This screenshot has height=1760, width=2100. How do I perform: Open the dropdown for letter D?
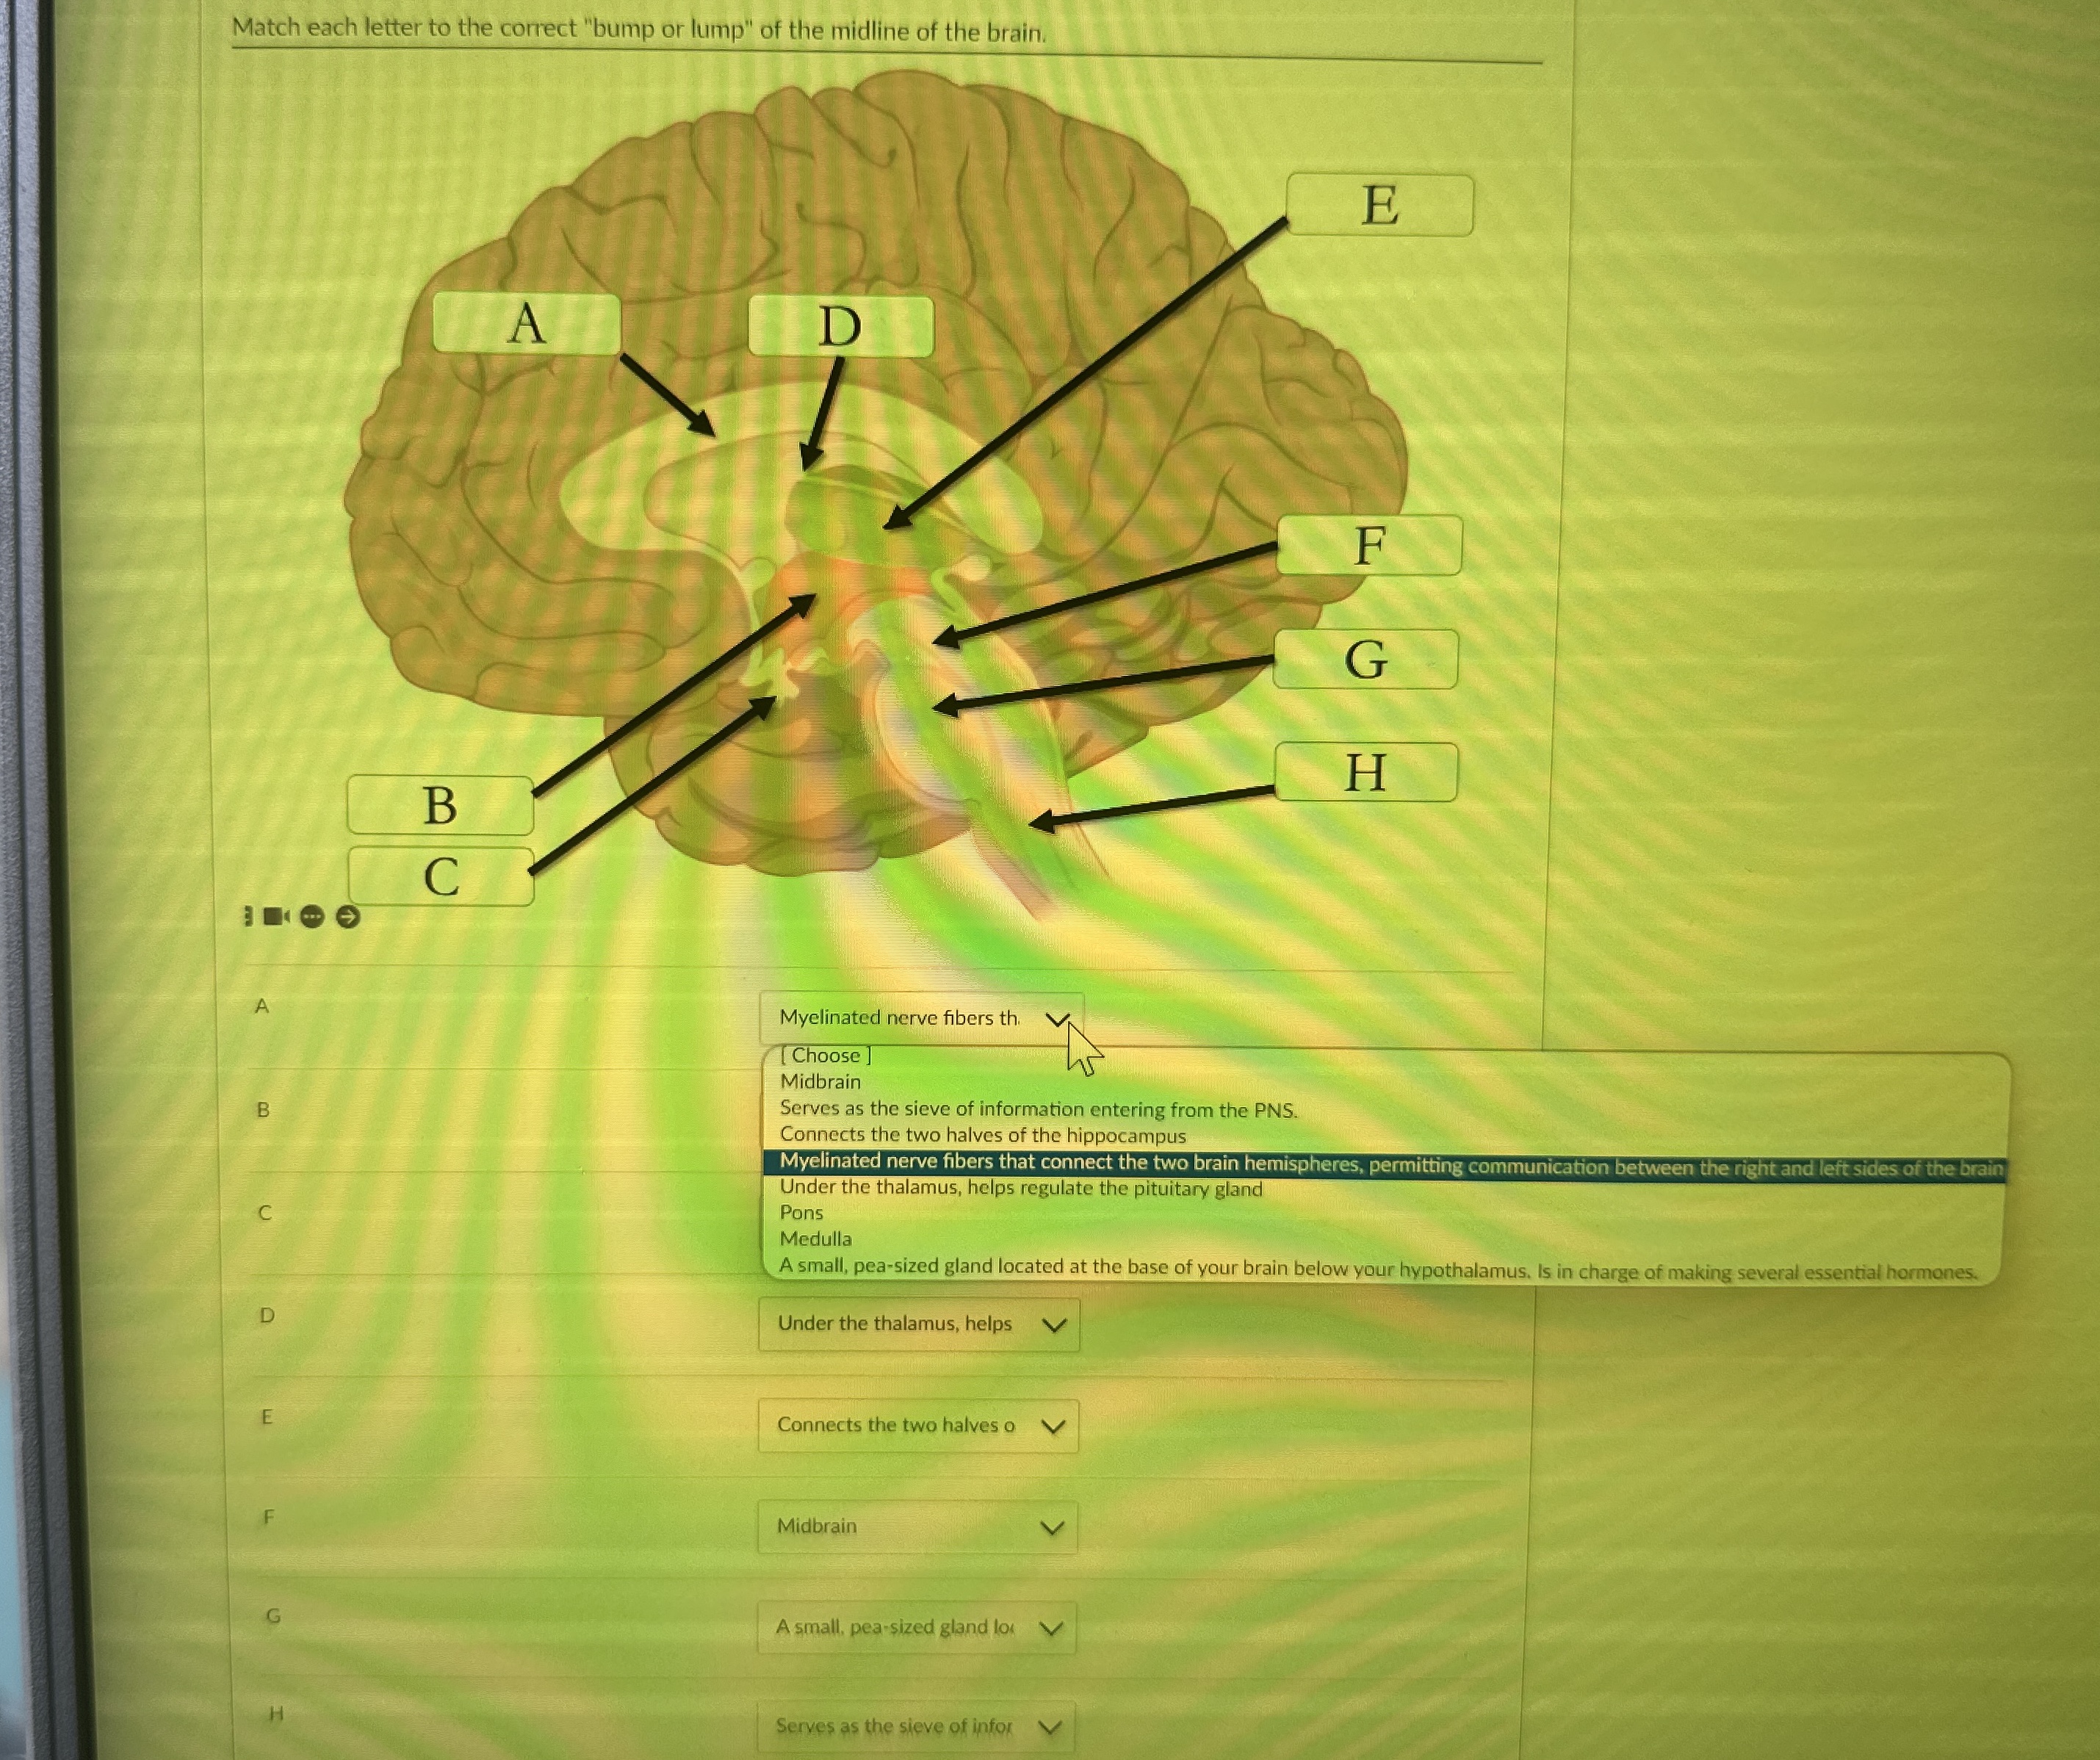(x=918, y=1324)
